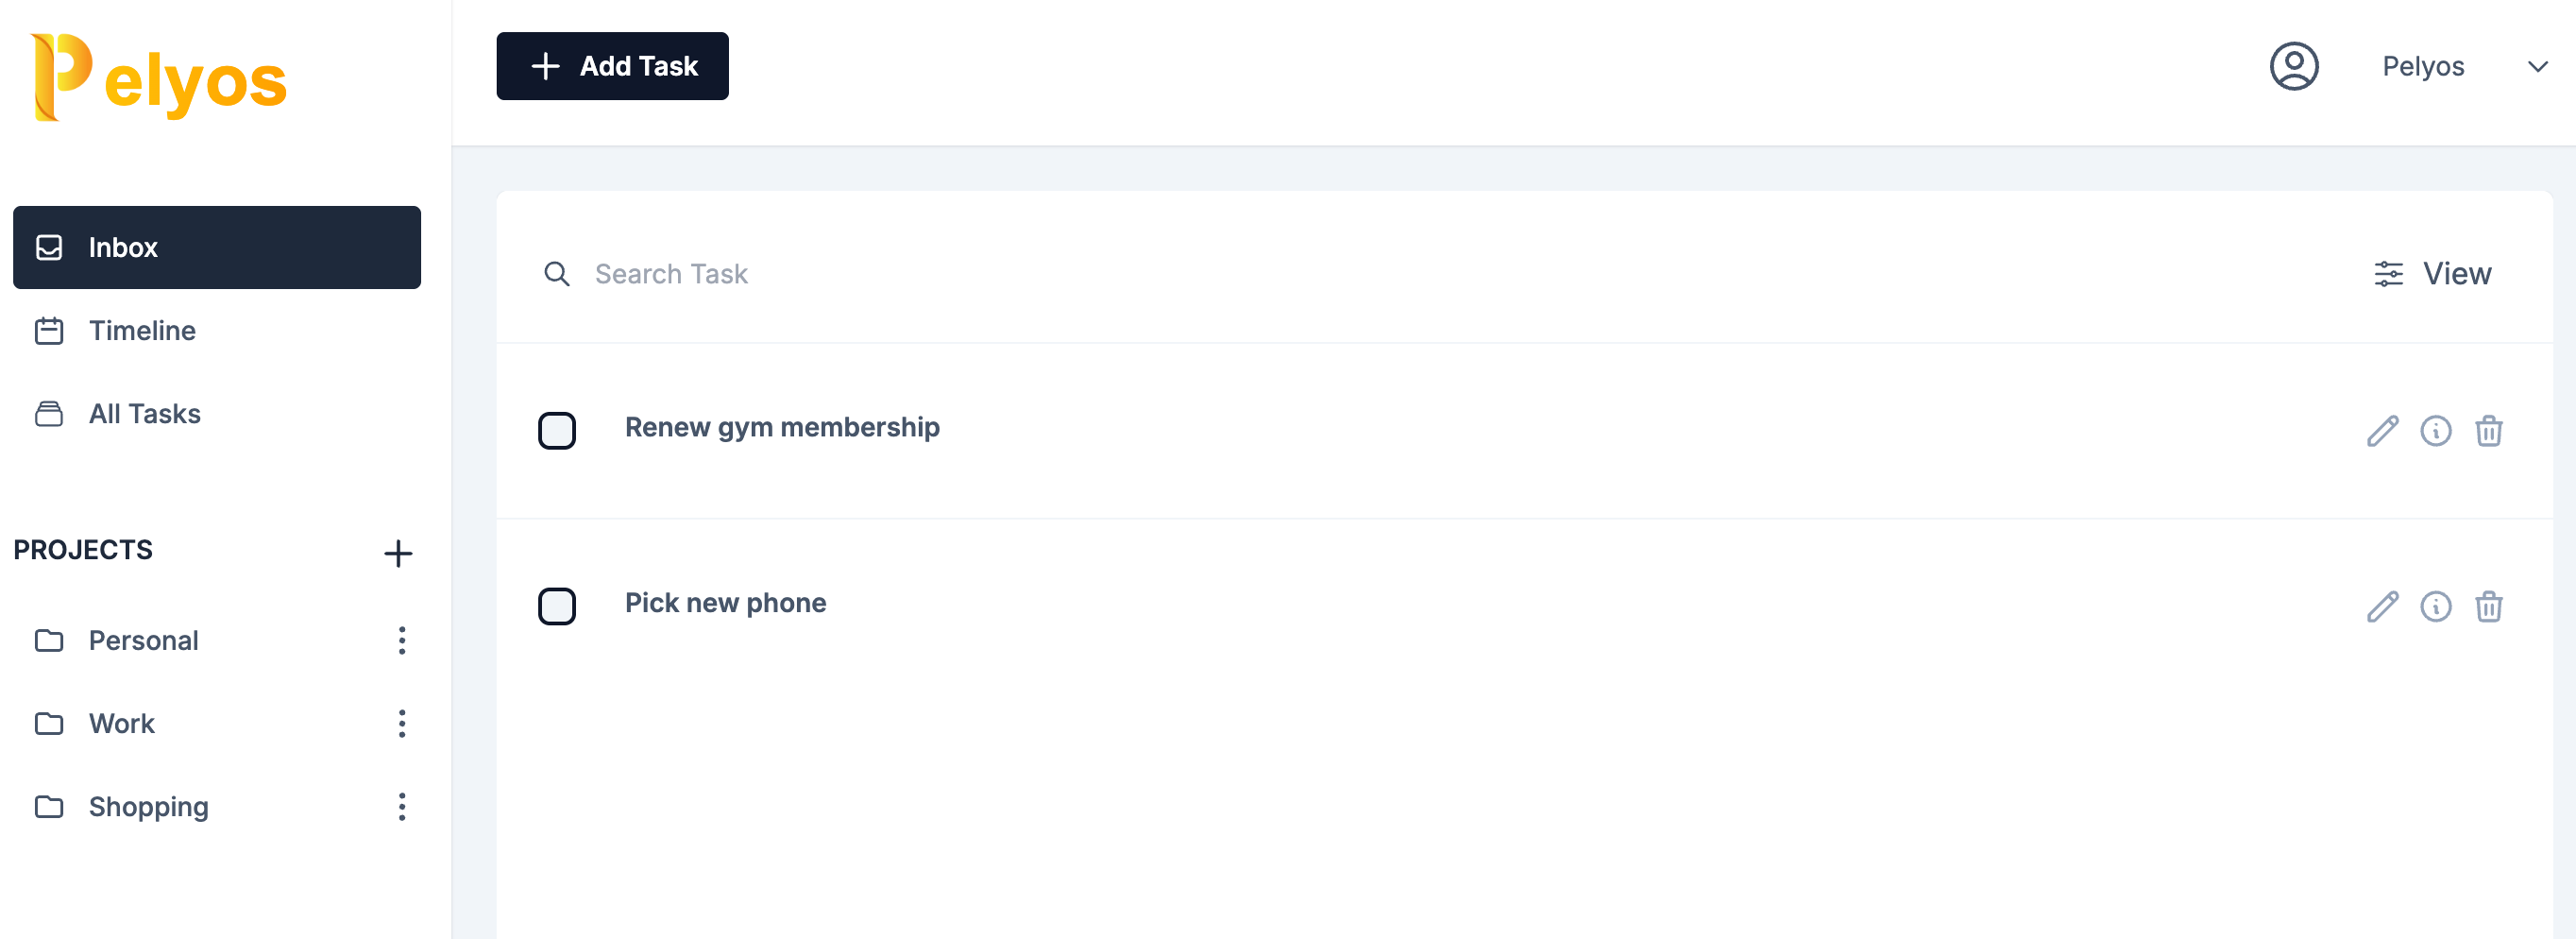Add a new project with the plus icon

click(398, 553)
